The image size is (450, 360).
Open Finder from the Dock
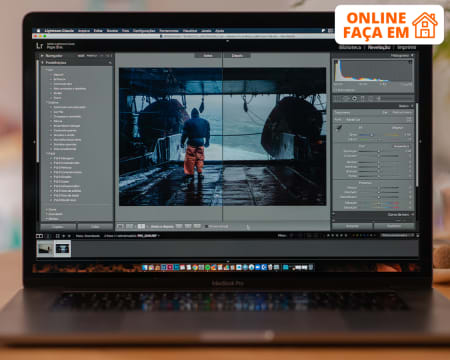[145, 267]
